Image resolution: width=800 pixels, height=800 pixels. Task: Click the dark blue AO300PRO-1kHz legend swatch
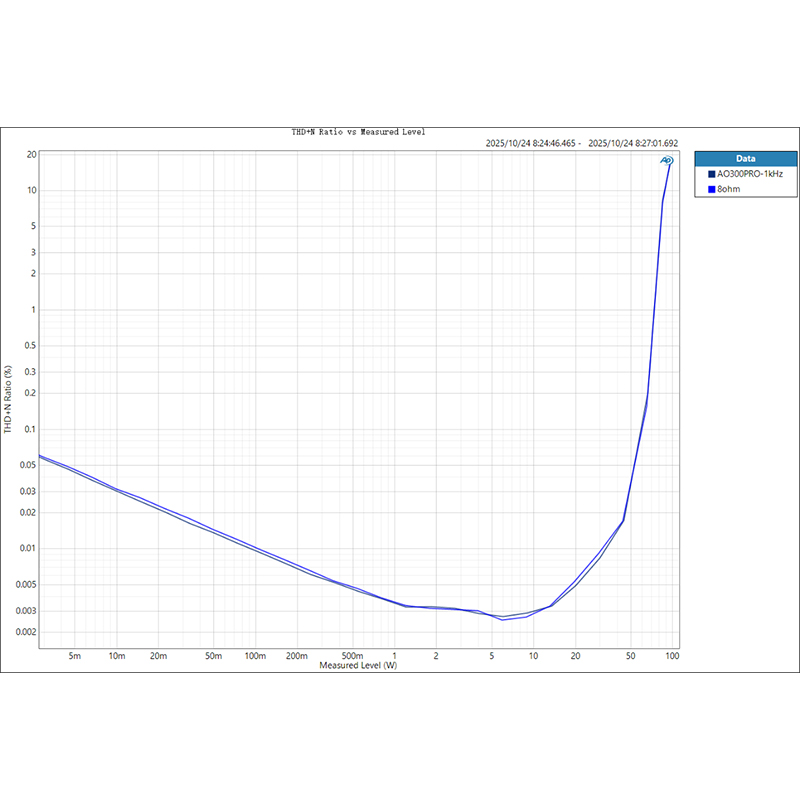click(711, 174)
